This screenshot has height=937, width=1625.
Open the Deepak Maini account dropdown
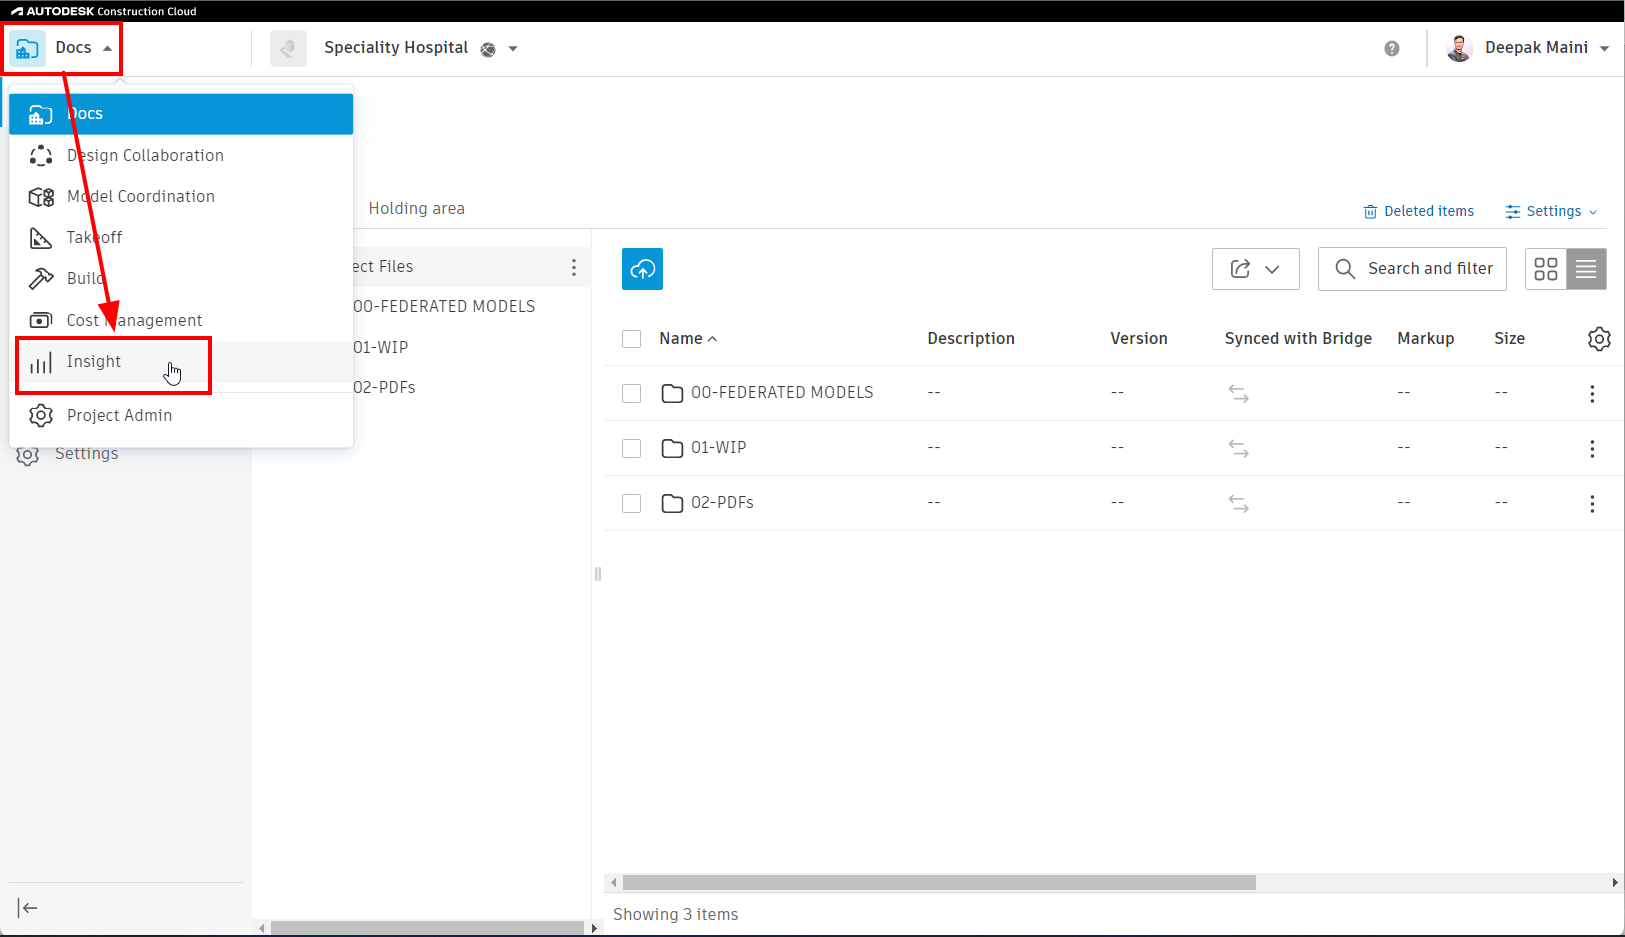point(1605,49)
